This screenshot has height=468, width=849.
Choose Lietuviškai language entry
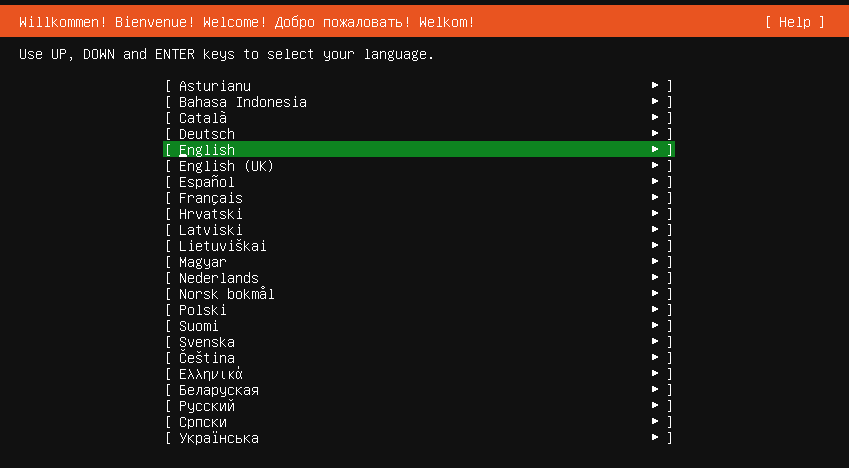[419, 245]
